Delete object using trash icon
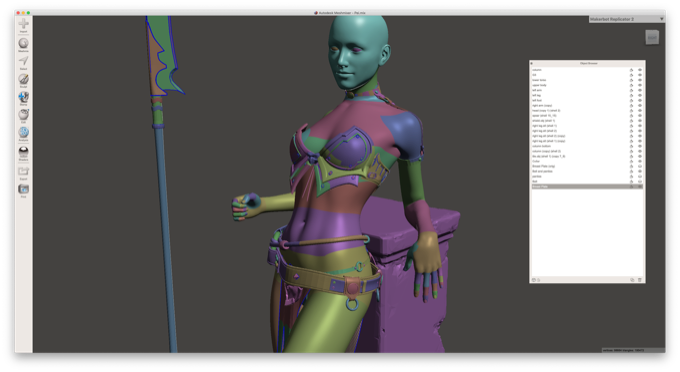Viewport: 680px width, 372px height. [x=640, y=280]
